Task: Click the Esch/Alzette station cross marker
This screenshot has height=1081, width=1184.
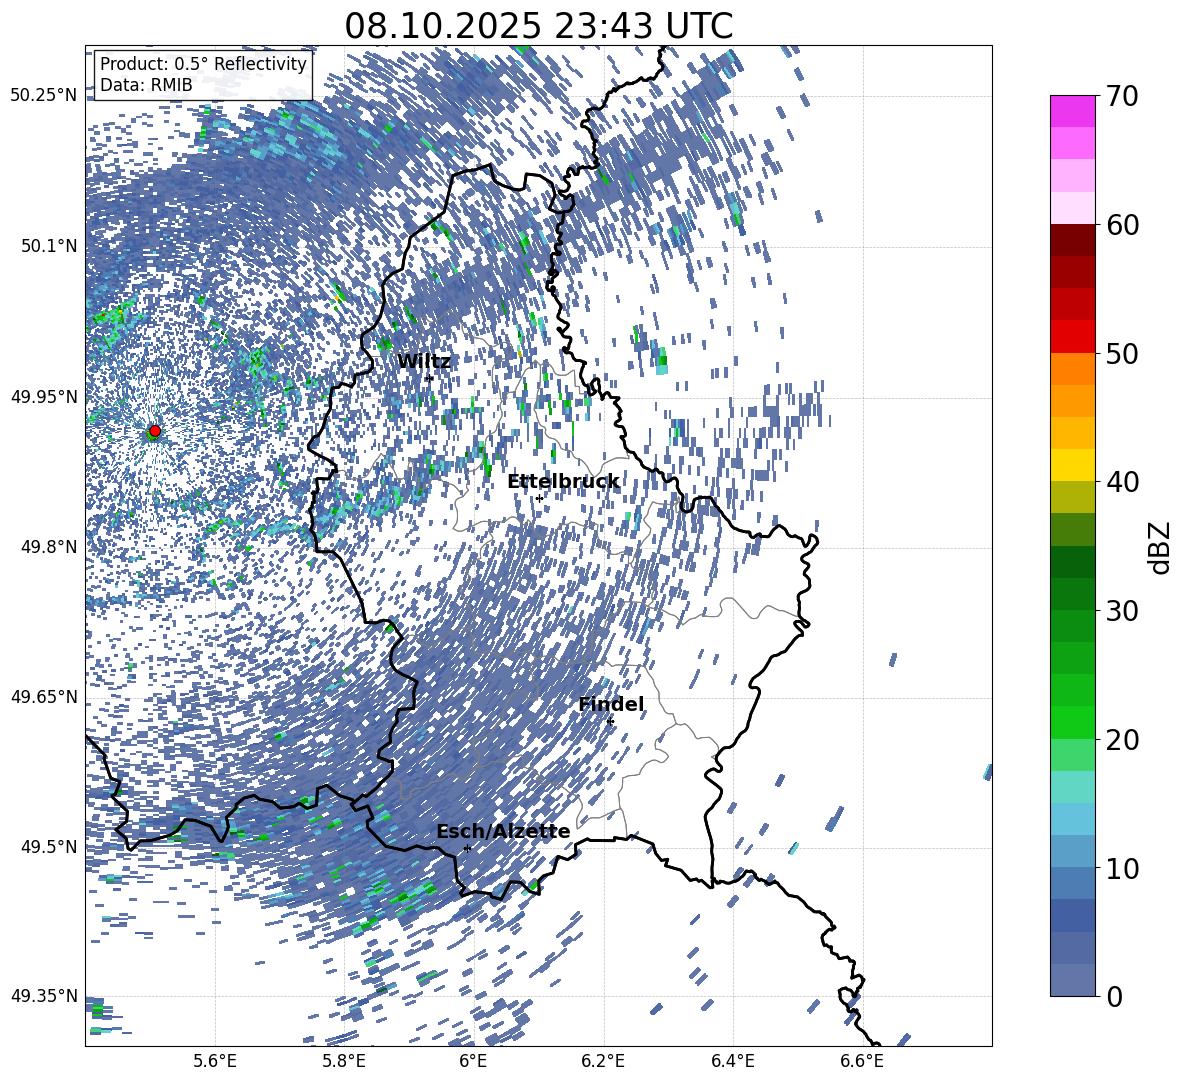Action: [467, 848]
